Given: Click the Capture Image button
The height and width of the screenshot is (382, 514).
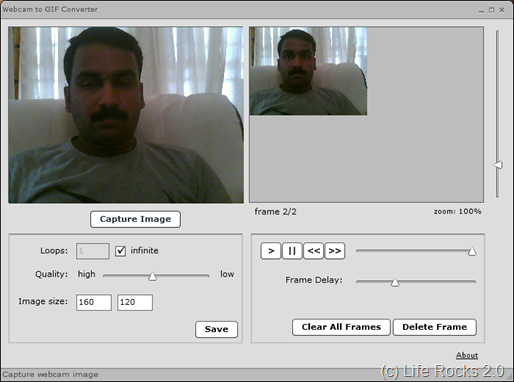Looking at the screenshot, I should coord(135,219).
